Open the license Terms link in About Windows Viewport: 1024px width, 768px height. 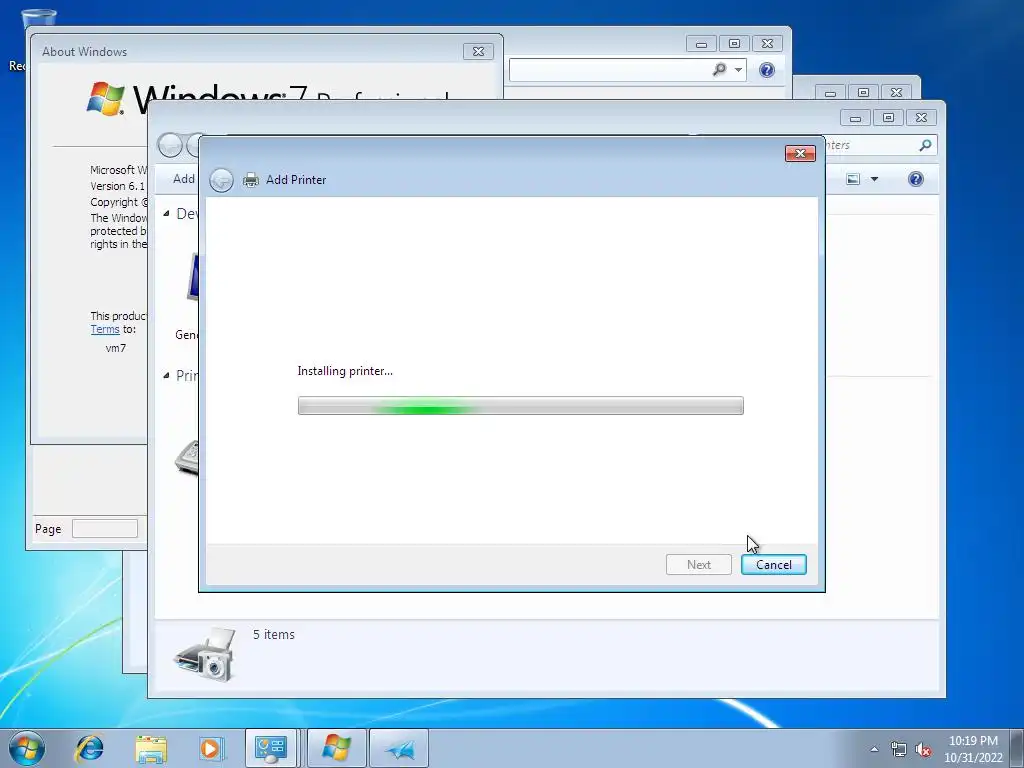point(105,330)
